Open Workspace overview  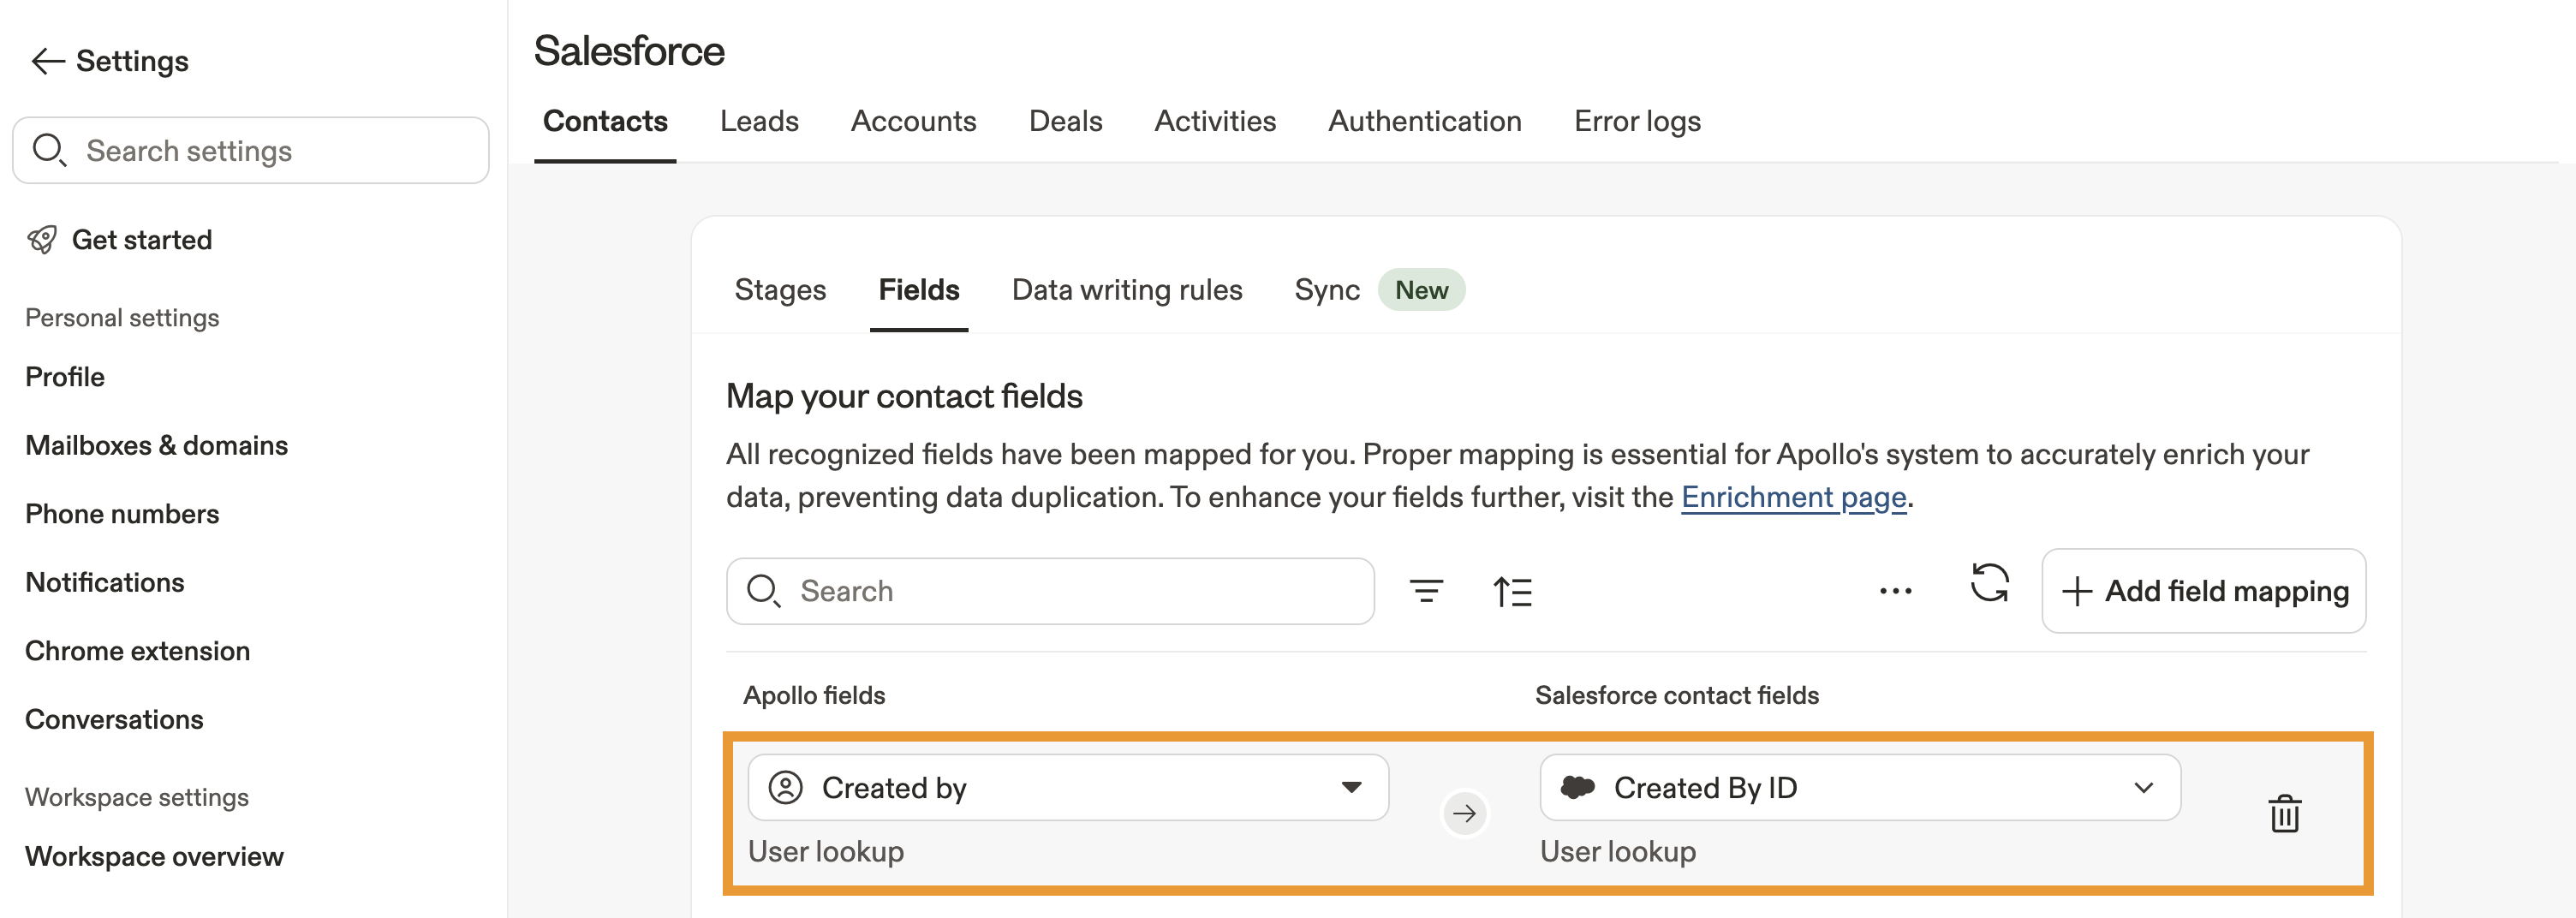tap(154, 857)
